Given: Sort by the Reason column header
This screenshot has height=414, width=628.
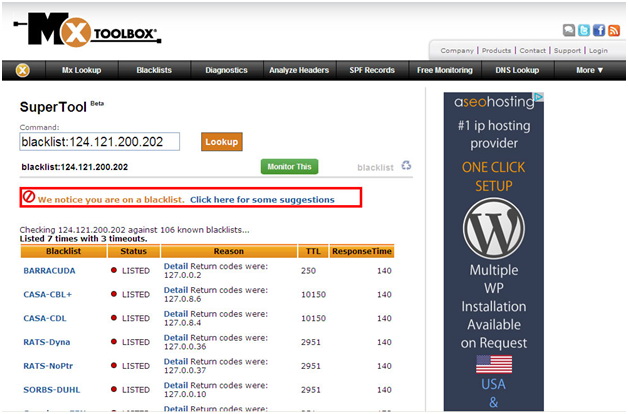Looking at the screenshot, I should tap(228, 251).
